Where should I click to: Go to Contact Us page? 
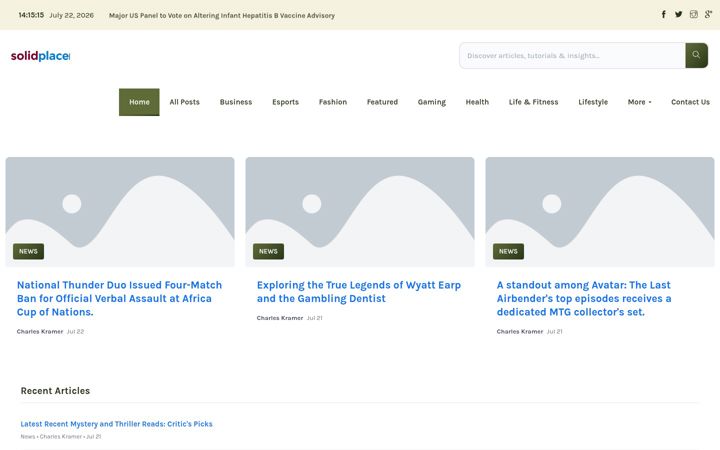click(690, 102)
